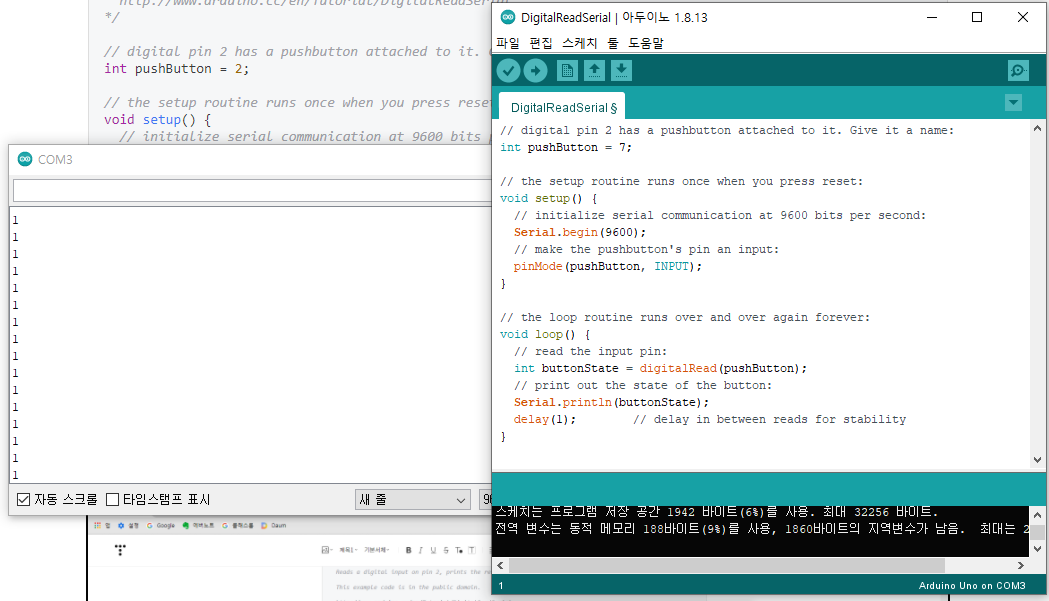
Task: Open the 제목1 heading dropdown in browser editor
Action: [349, 550]
